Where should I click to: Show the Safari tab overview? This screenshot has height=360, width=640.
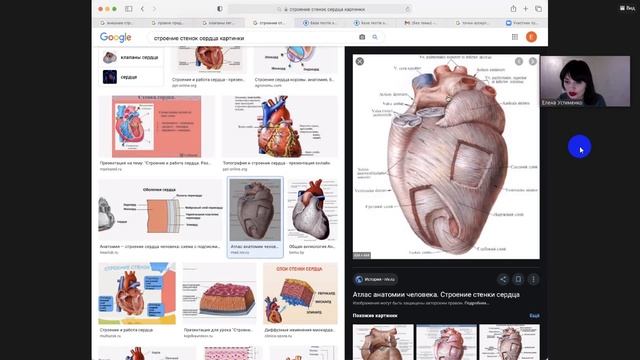(x=538, y=9)
